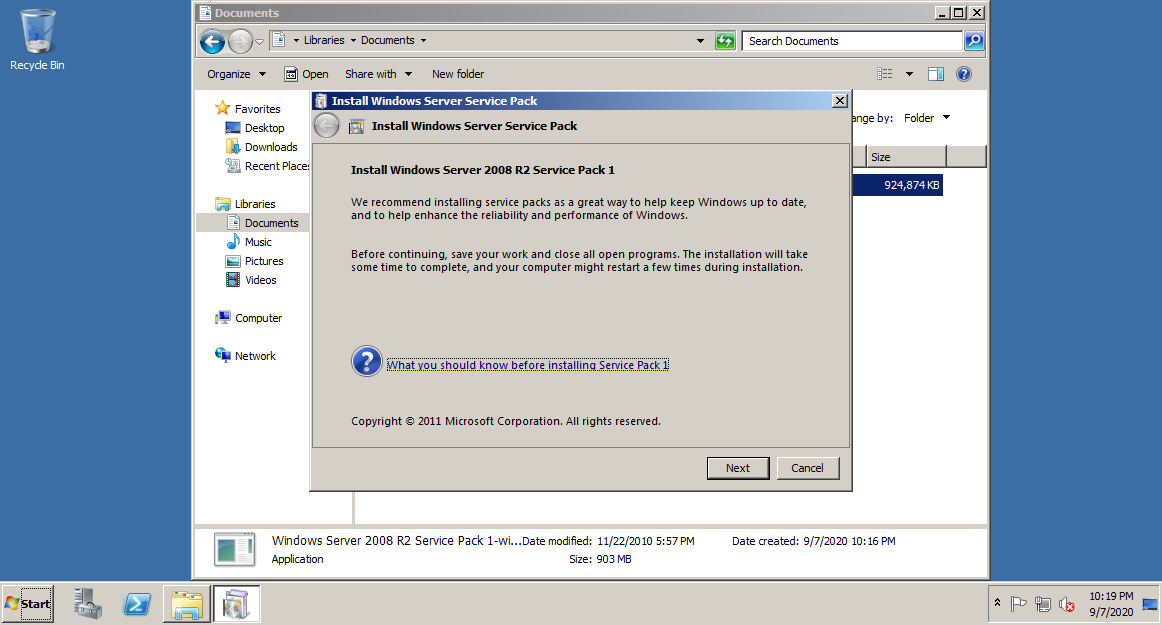Open the Organize menu
This screenshot has height=625, width=1162.
[x=236, y=74]
